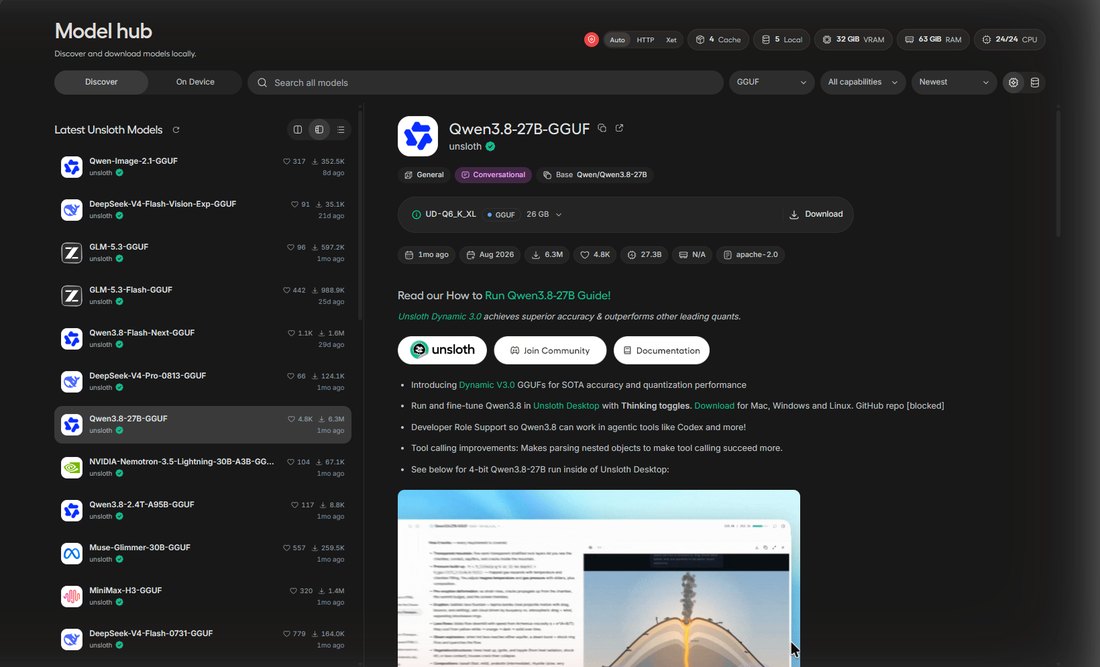Select the Qwen3.8-27B-GGUF list entry
1100x667 pixels.
[203, 424]
